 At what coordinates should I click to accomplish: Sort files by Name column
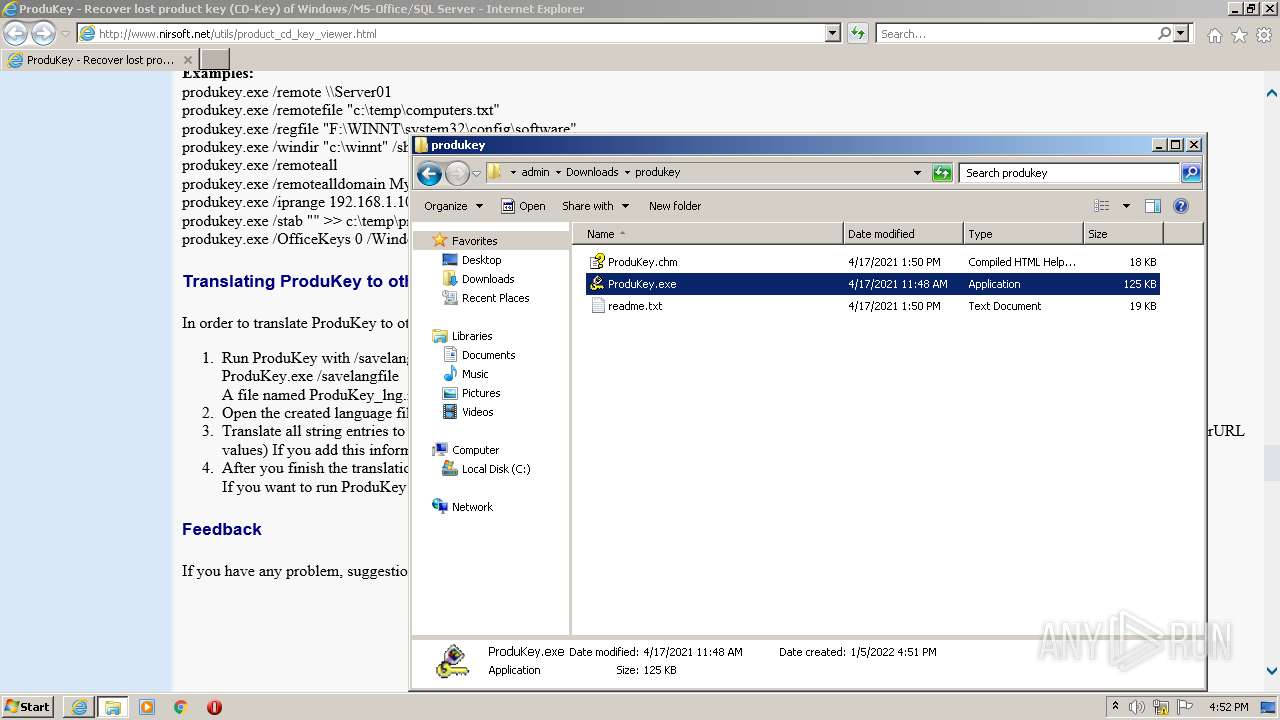[708, 234]
